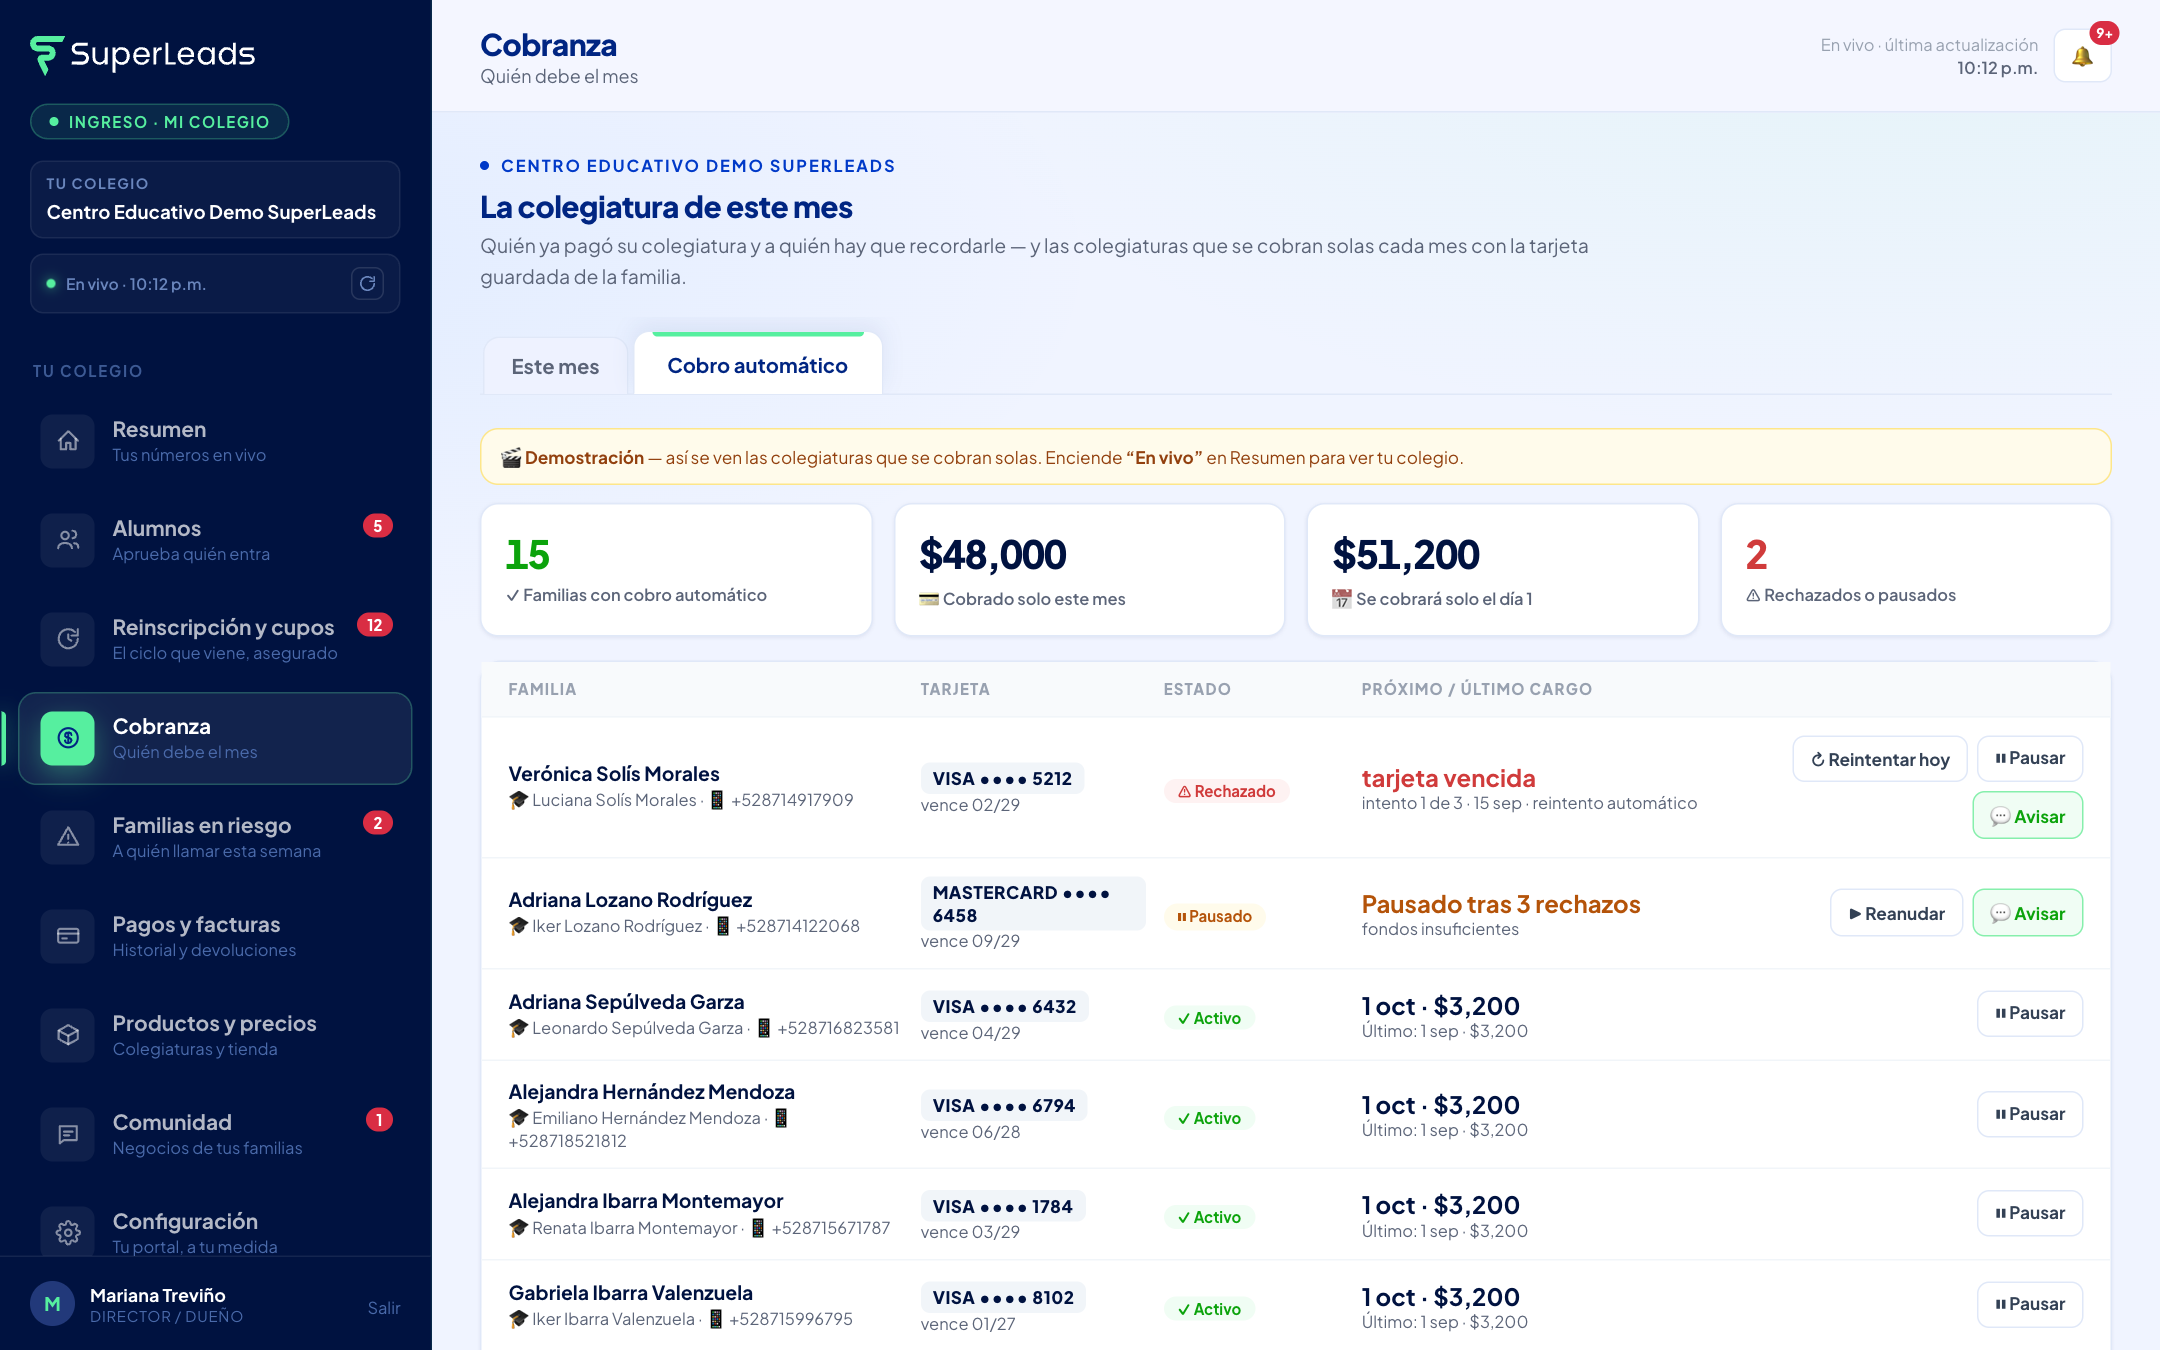Click Avisar for Verónica Solís Morales
Screen dimensions: 2160x1350
coord(2028,816)
